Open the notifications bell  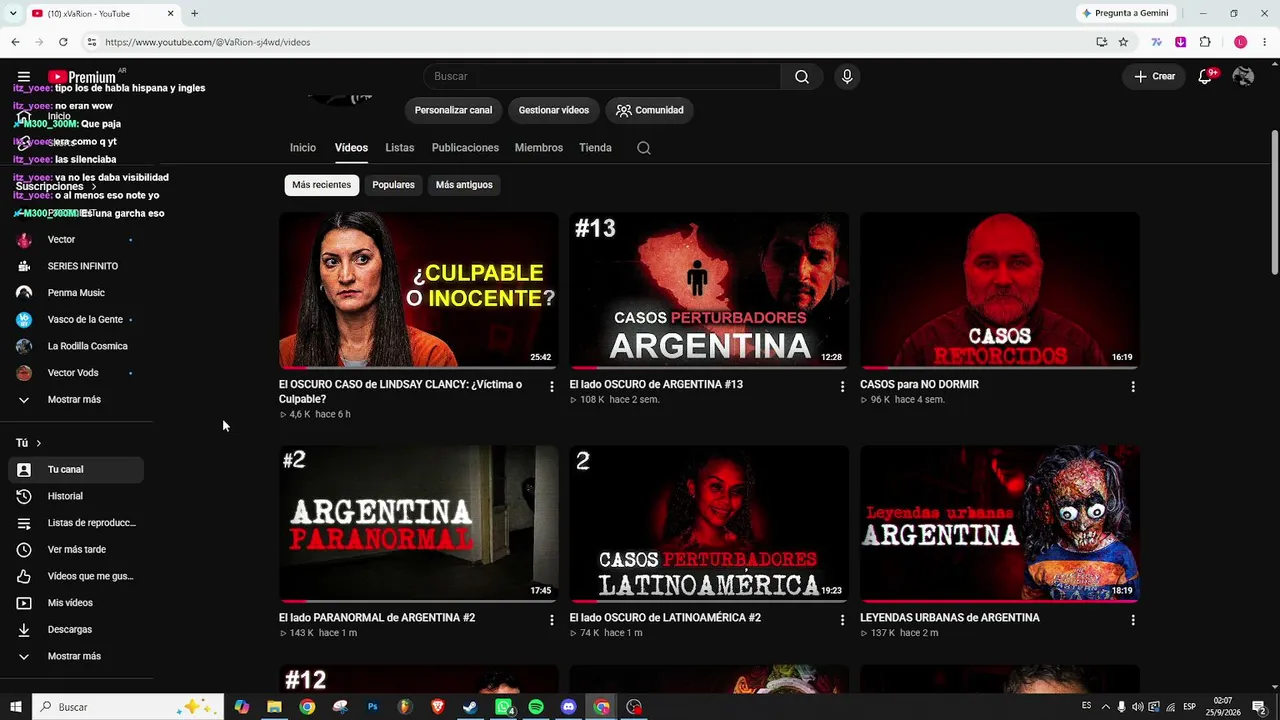pos(1206,77)
